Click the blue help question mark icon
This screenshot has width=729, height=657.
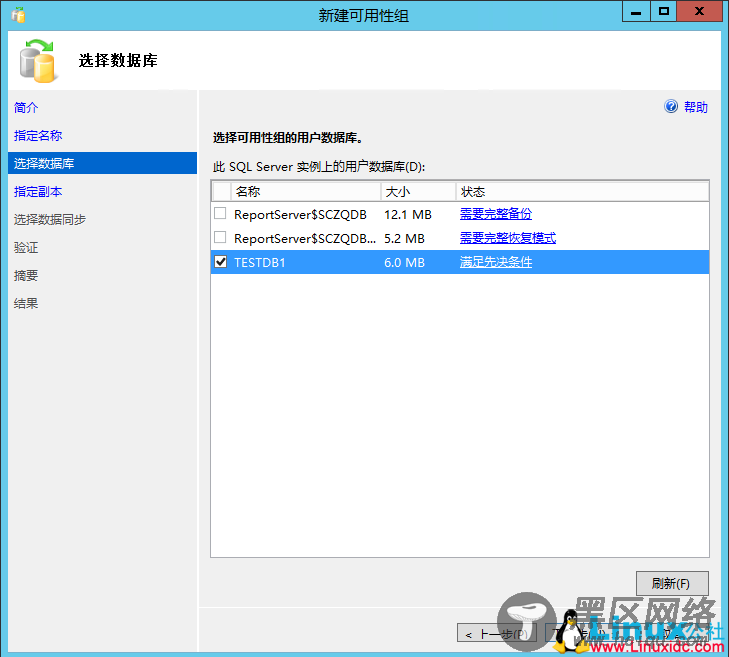click(671, 106)
